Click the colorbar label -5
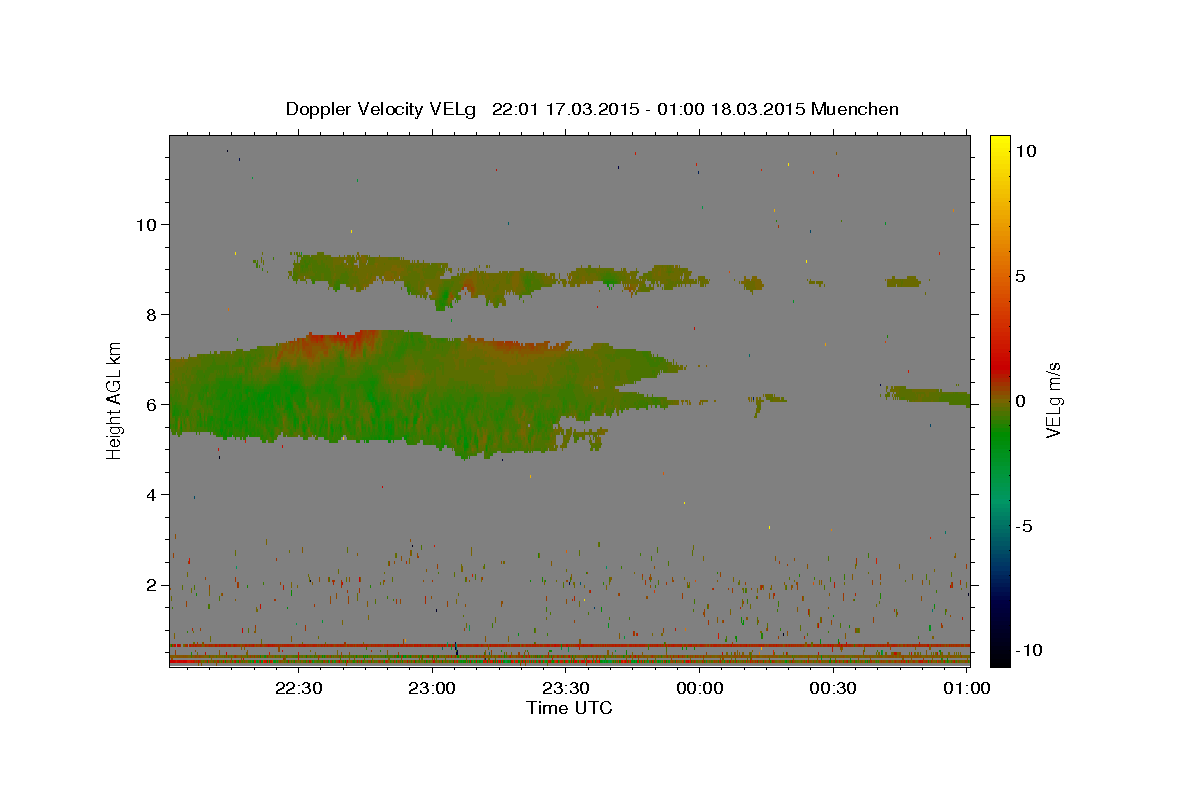Image resolution: width=1200 pixels, height=800 pixels. tap(1024, 525)
